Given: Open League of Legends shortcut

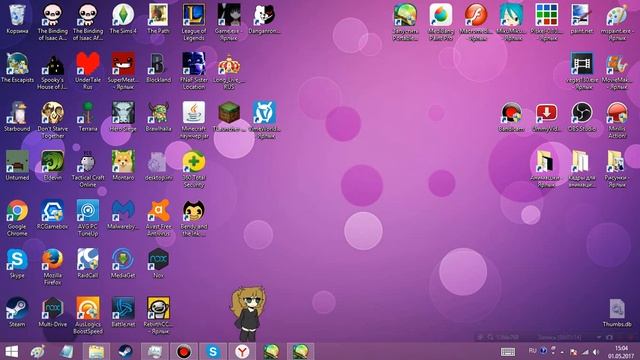Looking at the screenshot, I should coord(193,22).
